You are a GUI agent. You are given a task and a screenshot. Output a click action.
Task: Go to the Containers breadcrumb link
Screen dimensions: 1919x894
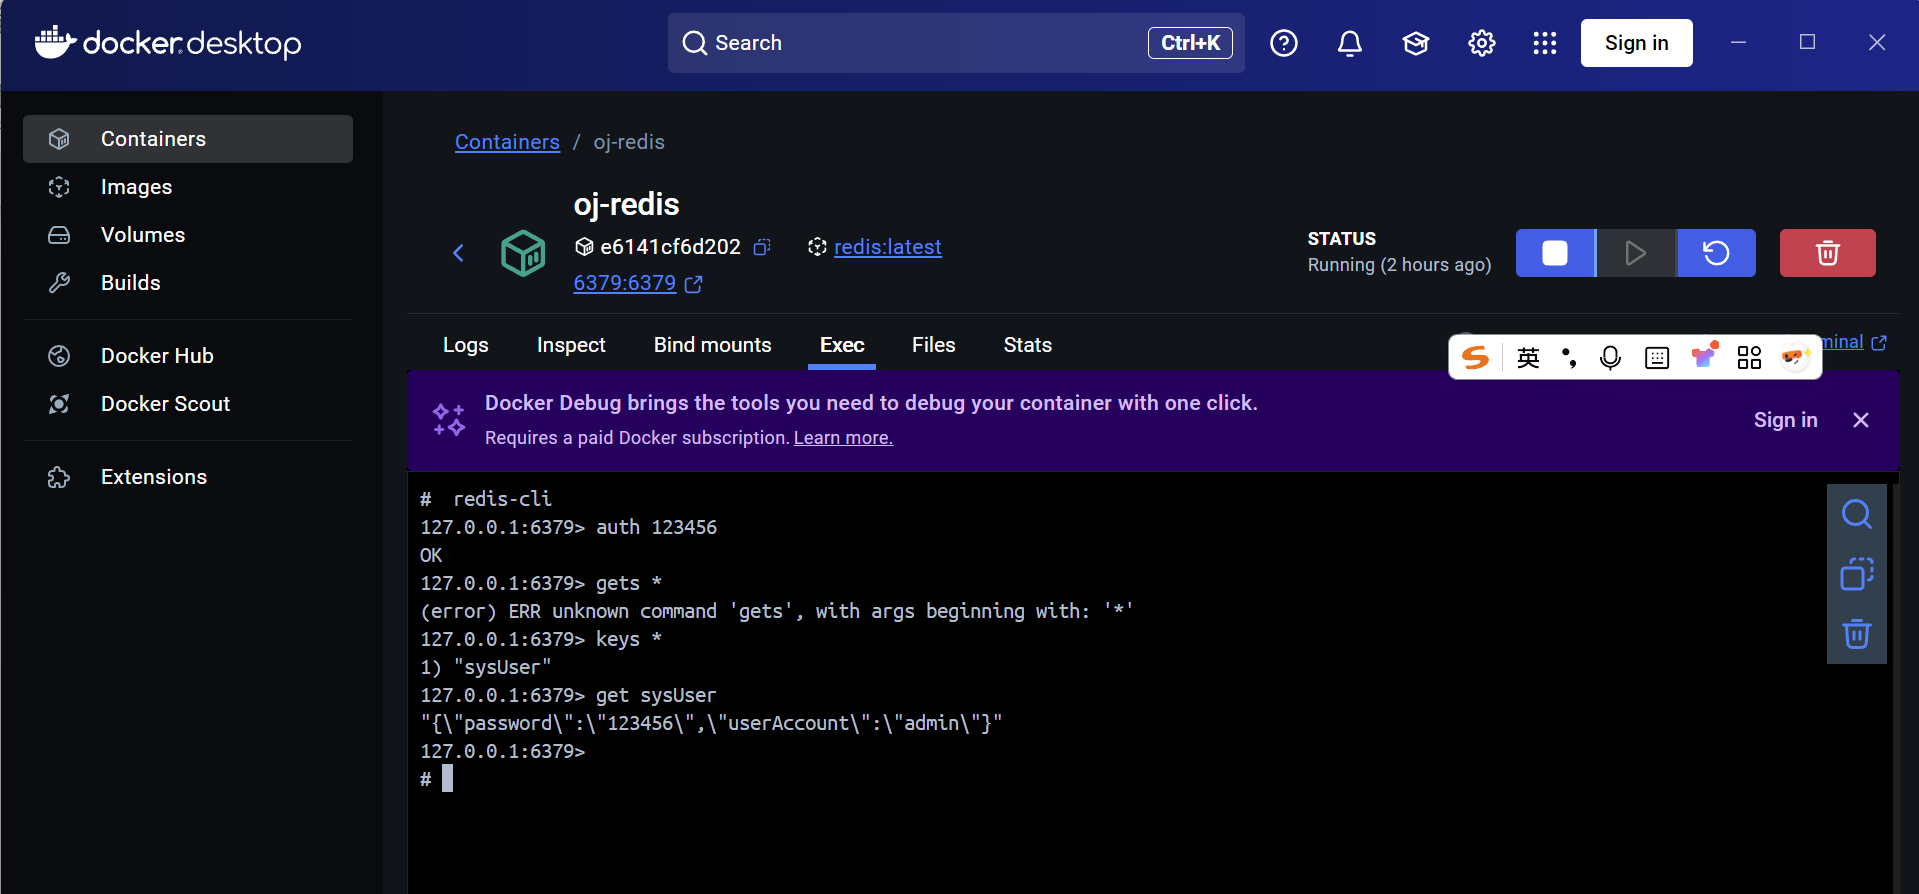tap(507, 142)
